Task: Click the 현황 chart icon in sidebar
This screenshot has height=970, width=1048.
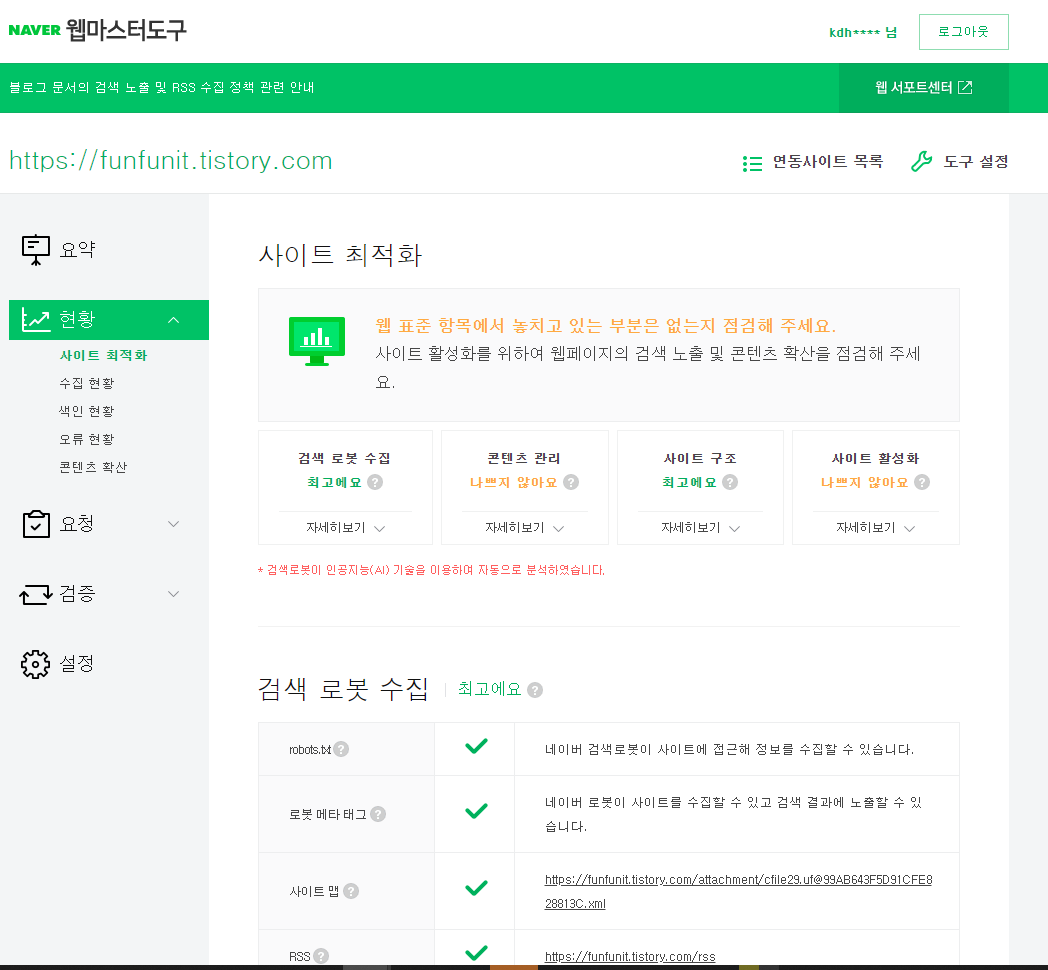Action: (36, 320)
